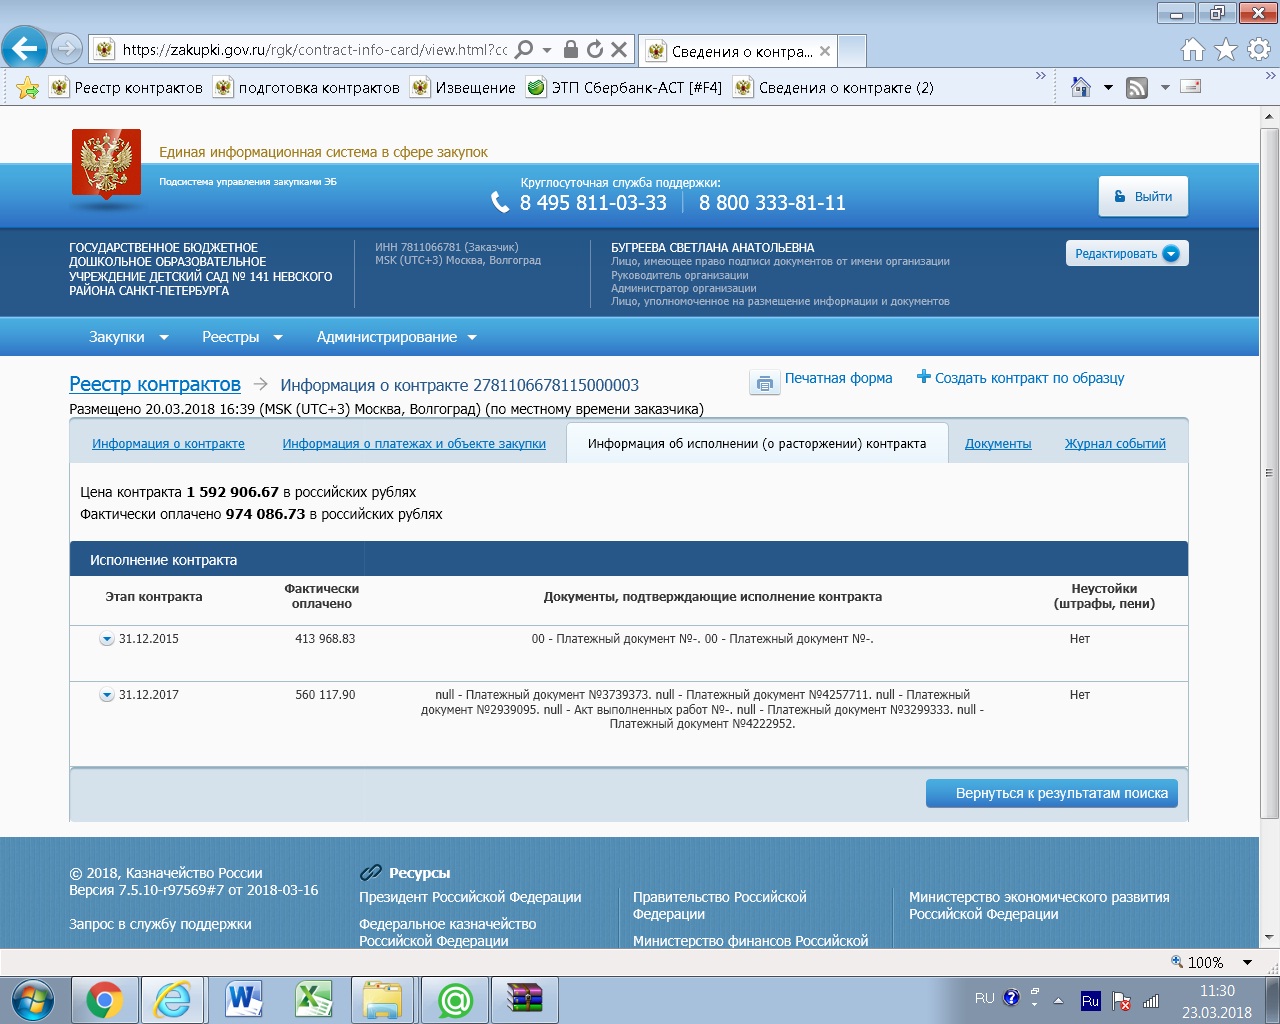Click the printer icon for Печатная форма

[764, 382]
